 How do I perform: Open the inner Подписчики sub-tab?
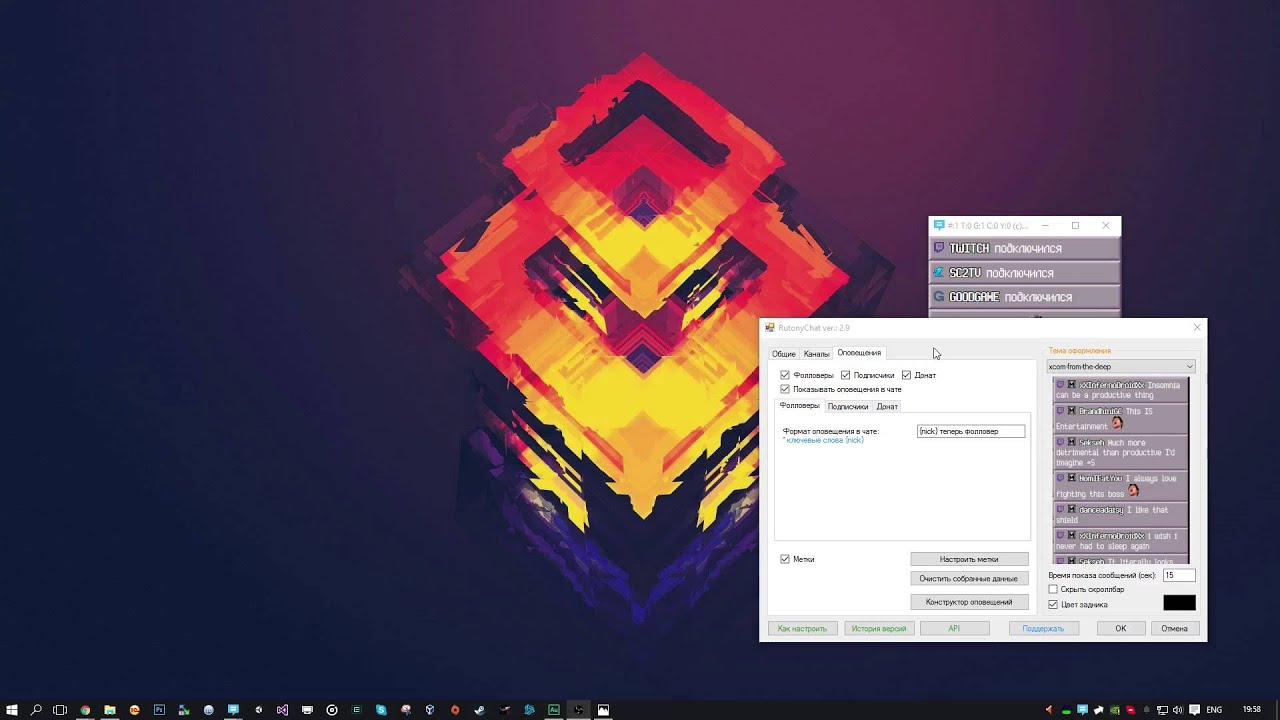point(848,407)
